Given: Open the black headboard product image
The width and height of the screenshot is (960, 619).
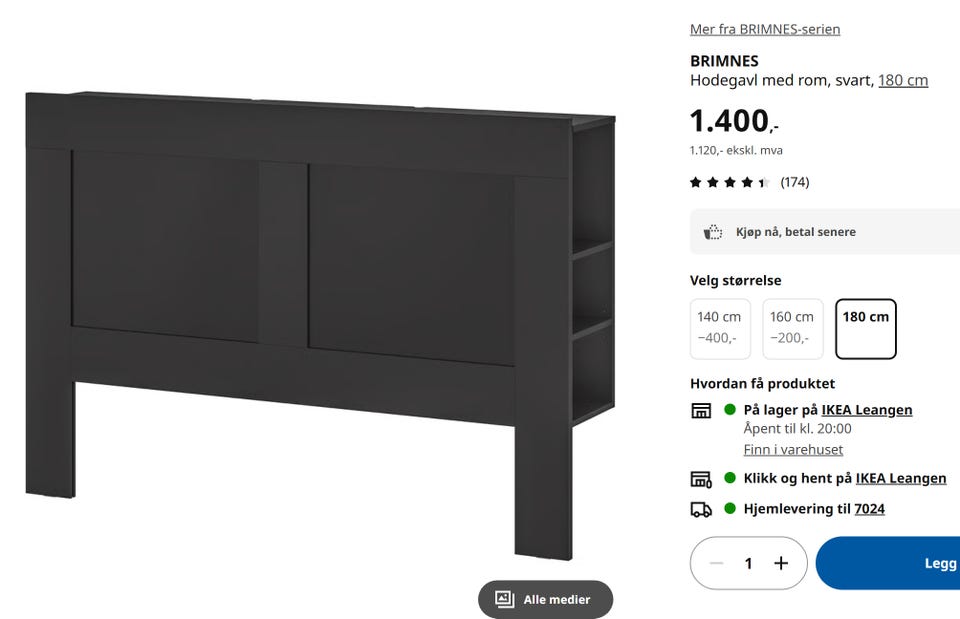Looking at the screenshot, I should coord(320,325).
